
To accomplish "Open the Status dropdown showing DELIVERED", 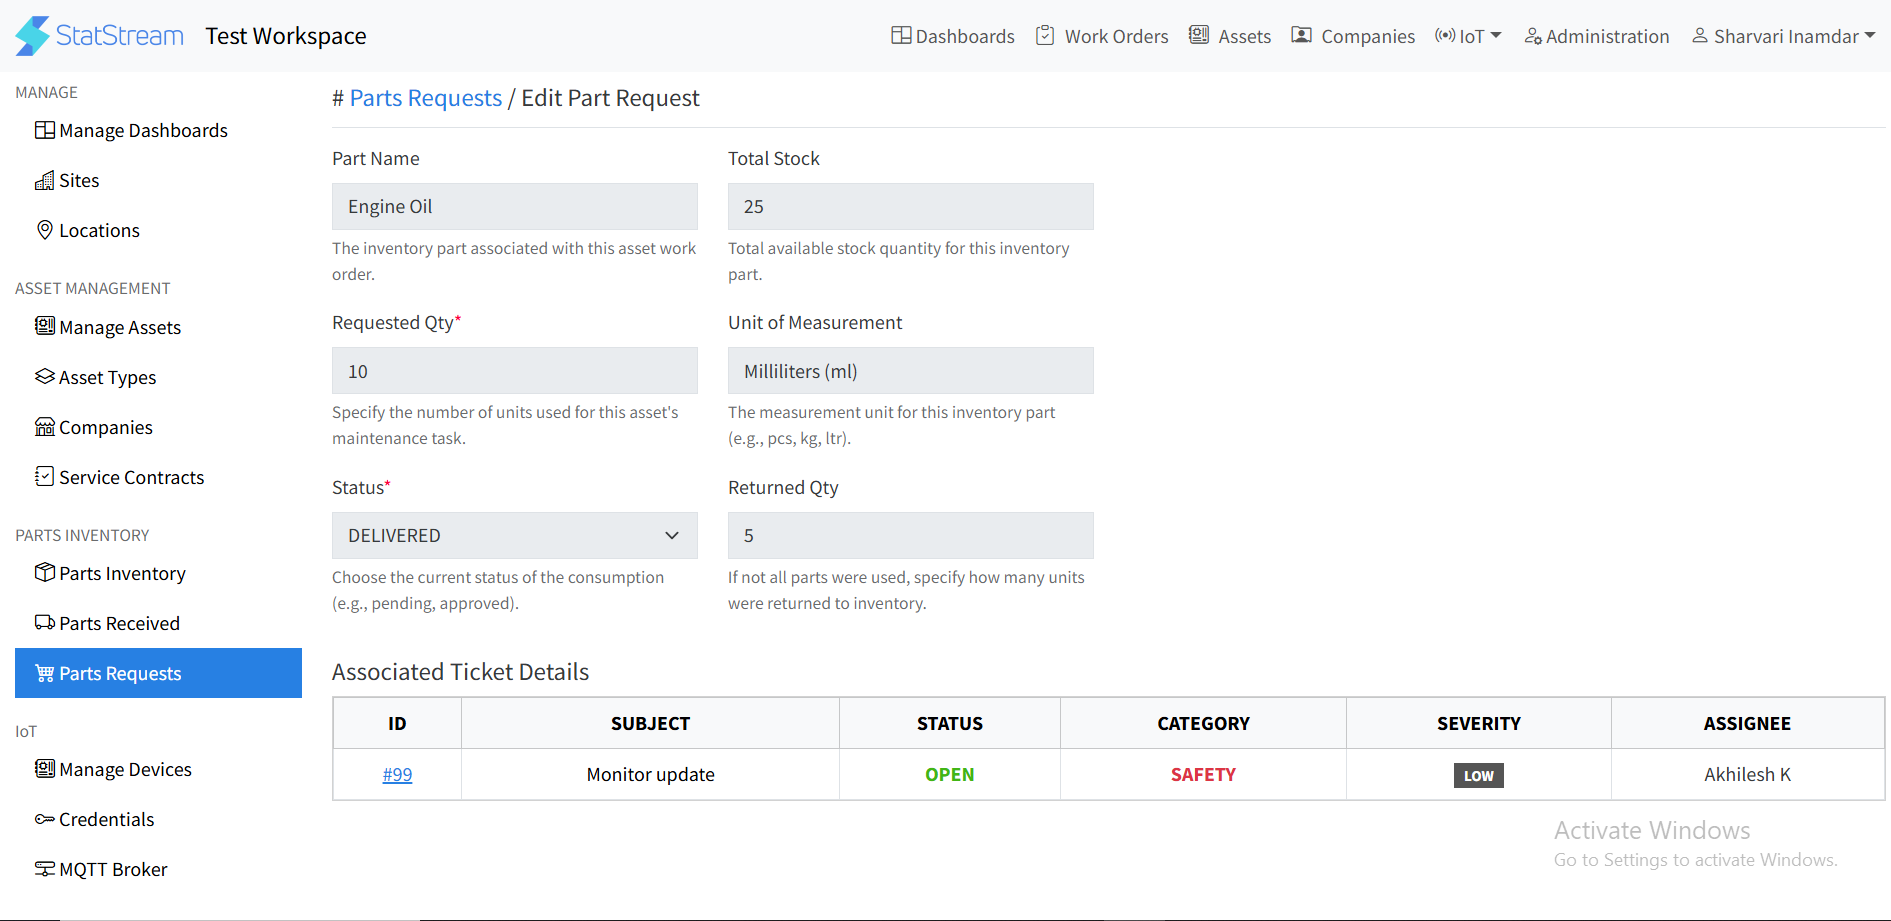I will coord(514,536).
